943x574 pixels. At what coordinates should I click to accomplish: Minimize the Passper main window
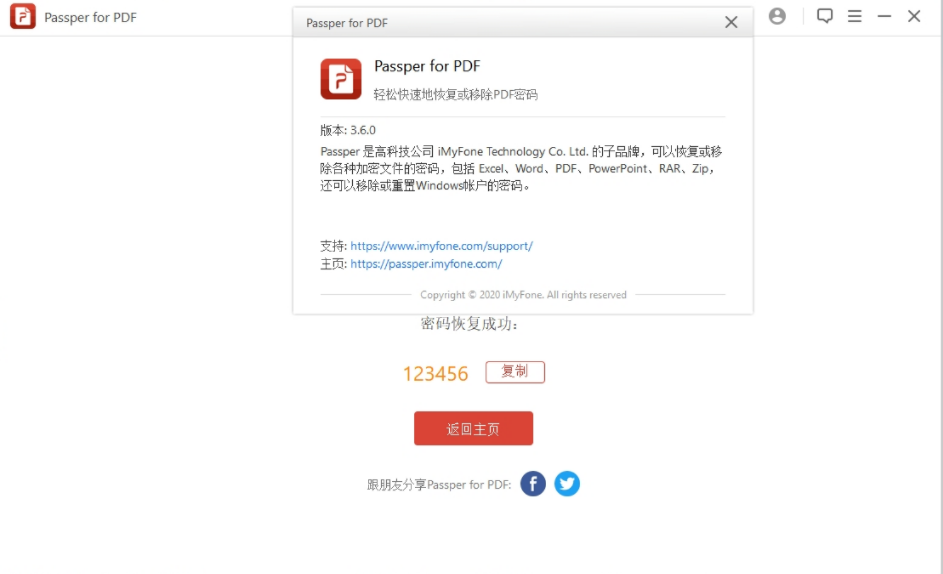(884, 16)
